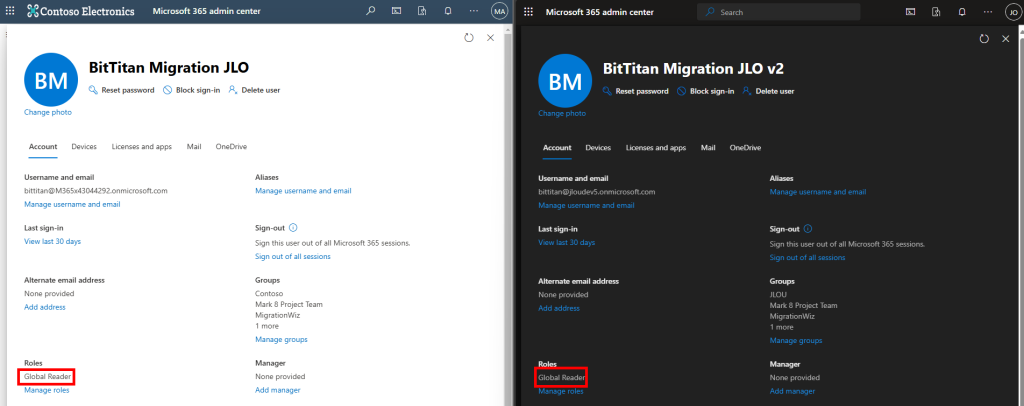Click Sign-out info icon in dark panel
Image resolution: width=1024 pixels, height=406 pixels.
tap(807, 229)
